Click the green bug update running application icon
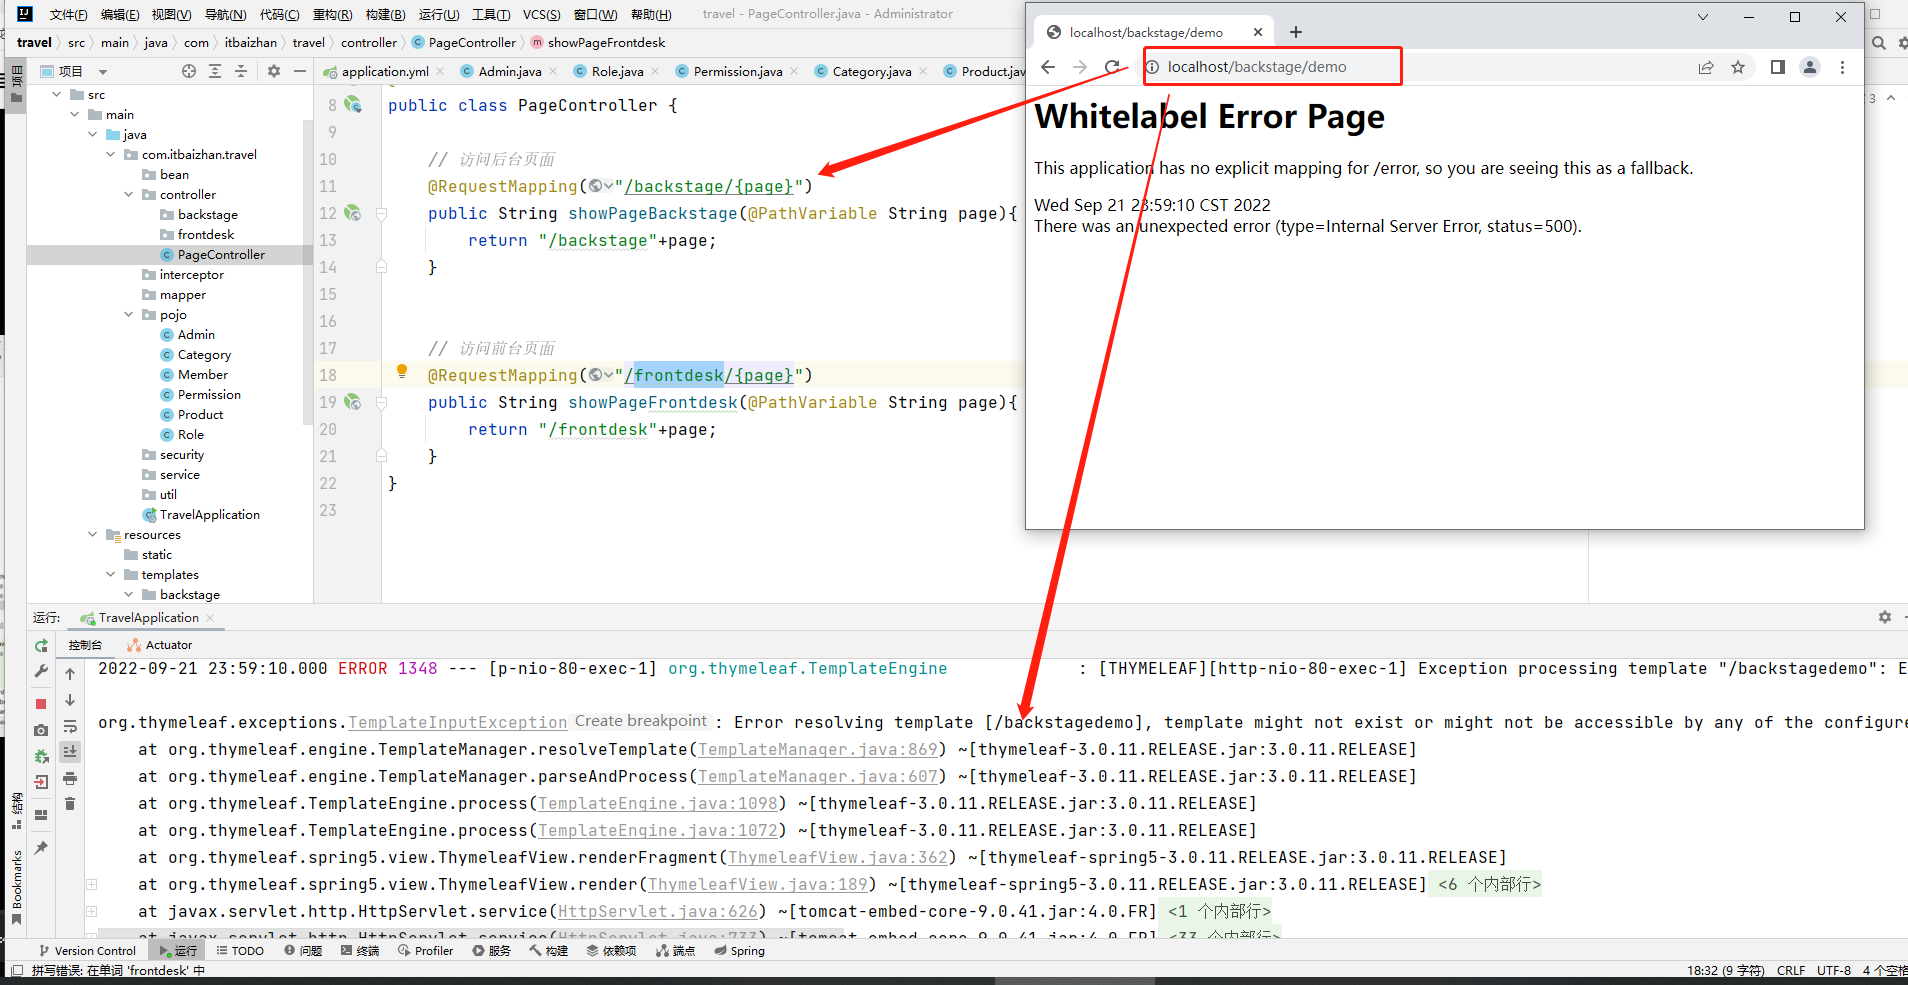This screenshot has width=1908, height=985. [41, 757]
